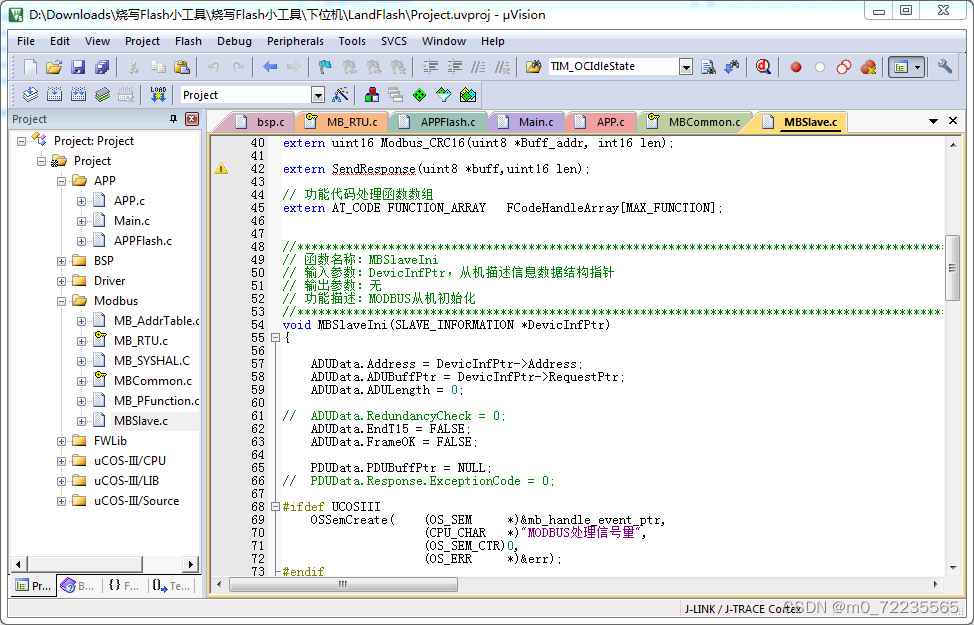This screenshot has height=625, width=974.
Task: Kill all breakpoints
Action: pos(868,66)
